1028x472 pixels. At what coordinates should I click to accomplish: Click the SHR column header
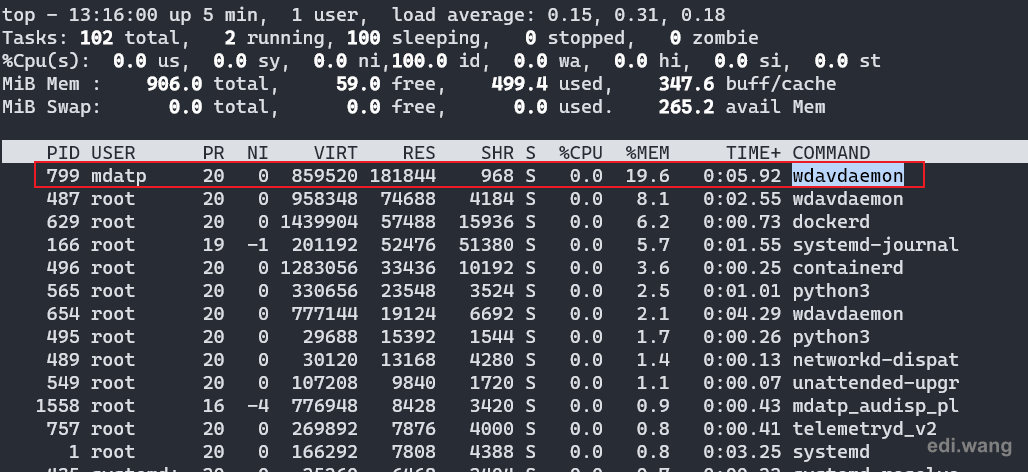click(497, 153)
